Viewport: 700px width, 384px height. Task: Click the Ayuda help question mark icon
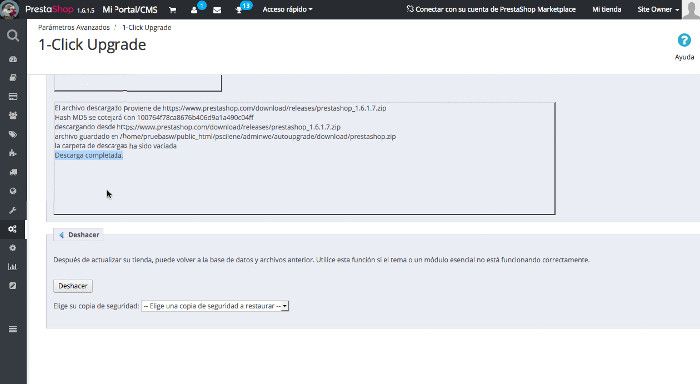pos(684,40)
